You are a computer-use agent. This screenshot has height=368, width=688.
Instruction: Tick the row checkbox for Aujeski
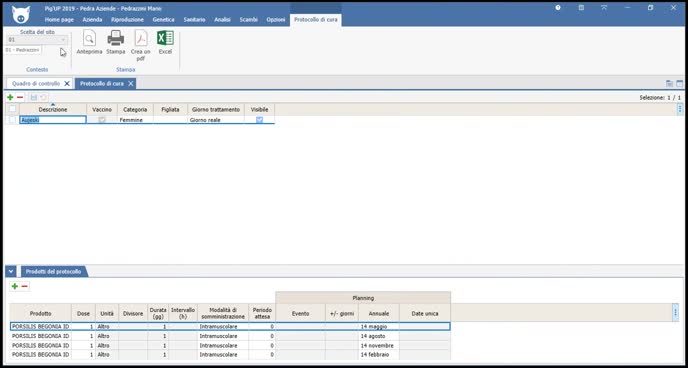13,120
